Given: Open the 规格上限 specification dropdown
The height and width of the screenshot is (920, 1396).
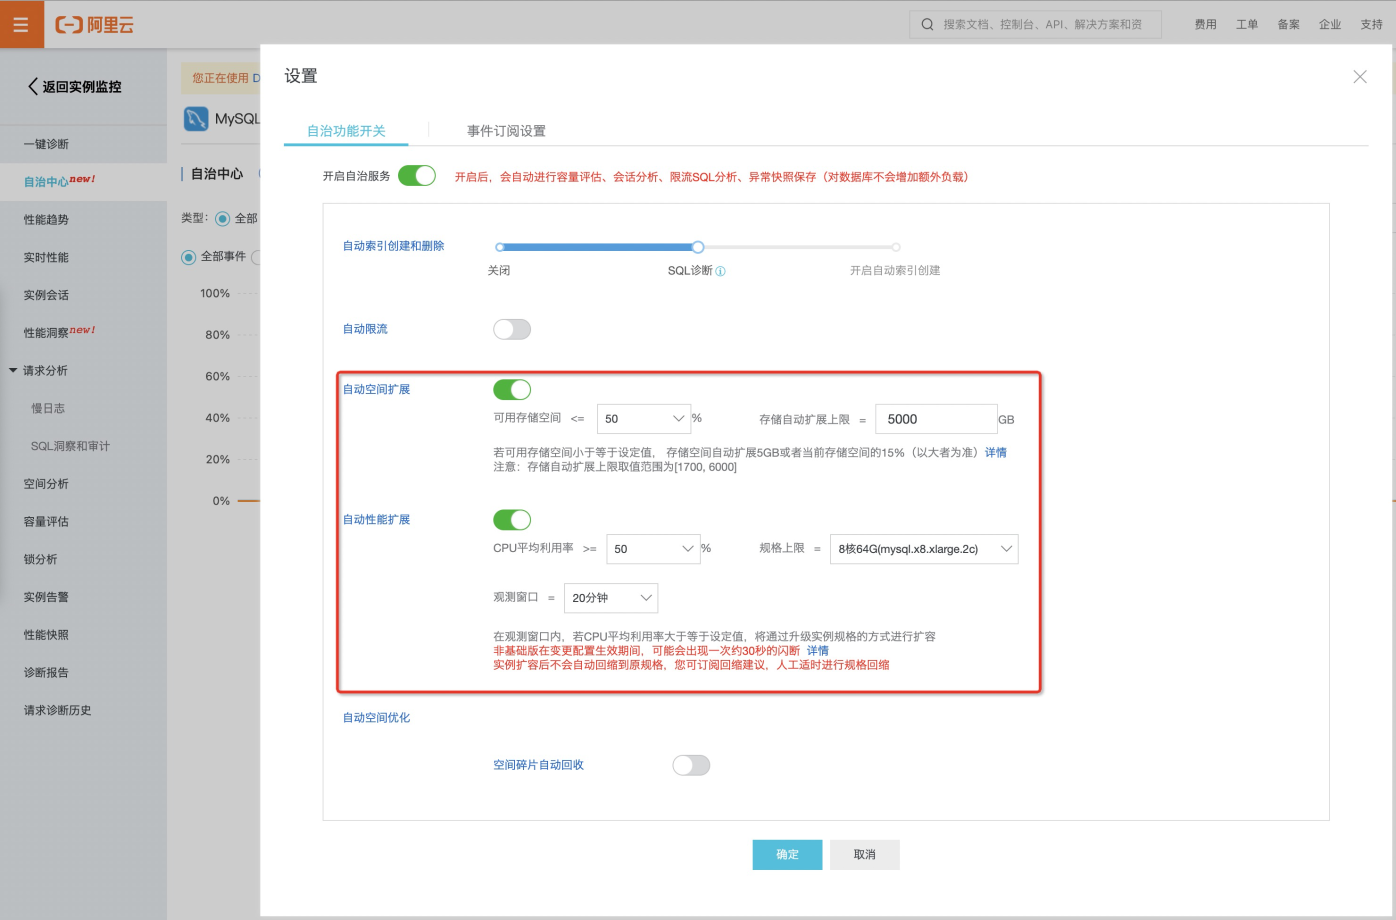Looking at the screenshot, I should tap(924, 549).
